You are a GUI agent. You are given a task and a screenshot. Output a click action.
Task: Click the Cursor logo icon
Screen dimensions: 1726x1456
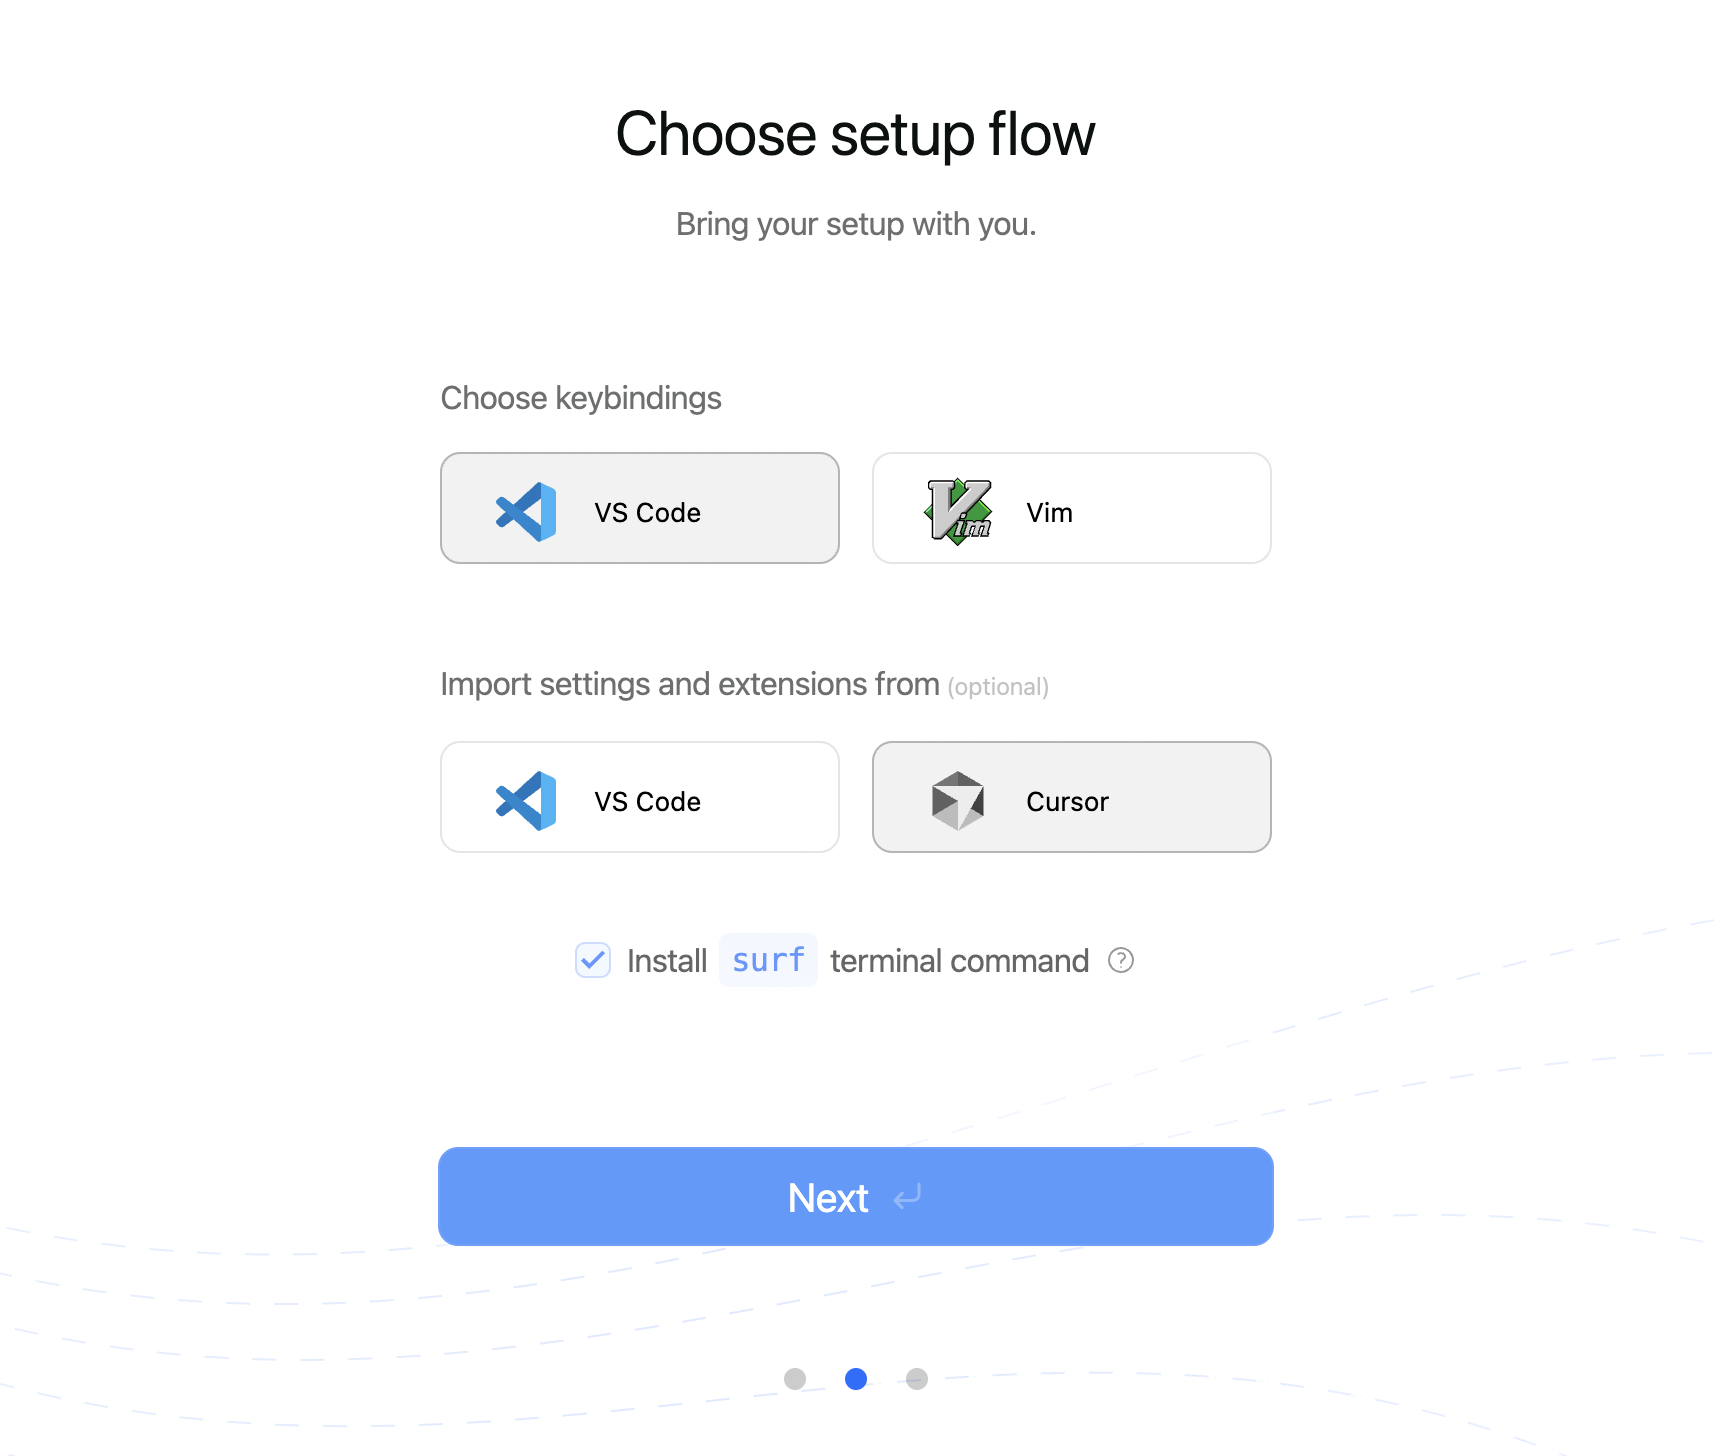[958, 801]
